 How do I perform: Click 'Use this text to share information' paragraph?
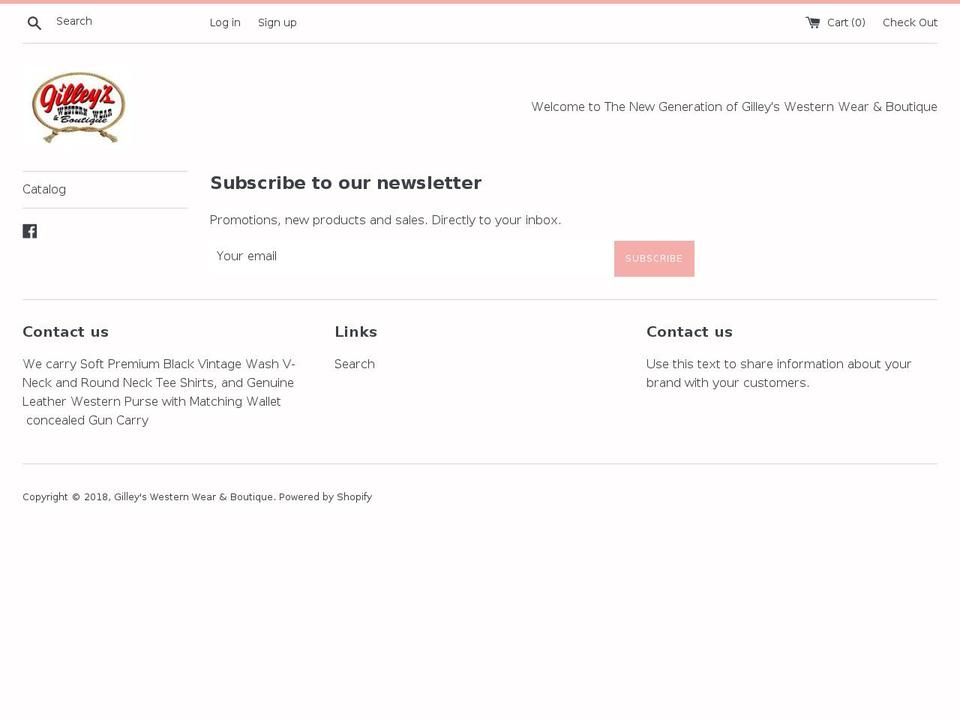coord(779,373)
